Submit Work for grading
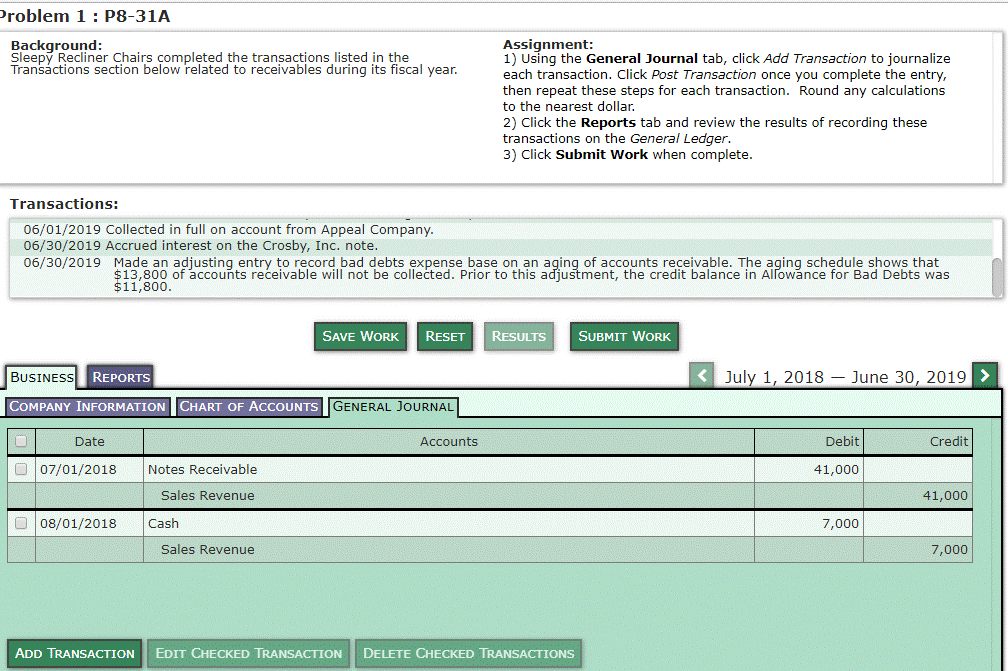 tap(624, 336)
